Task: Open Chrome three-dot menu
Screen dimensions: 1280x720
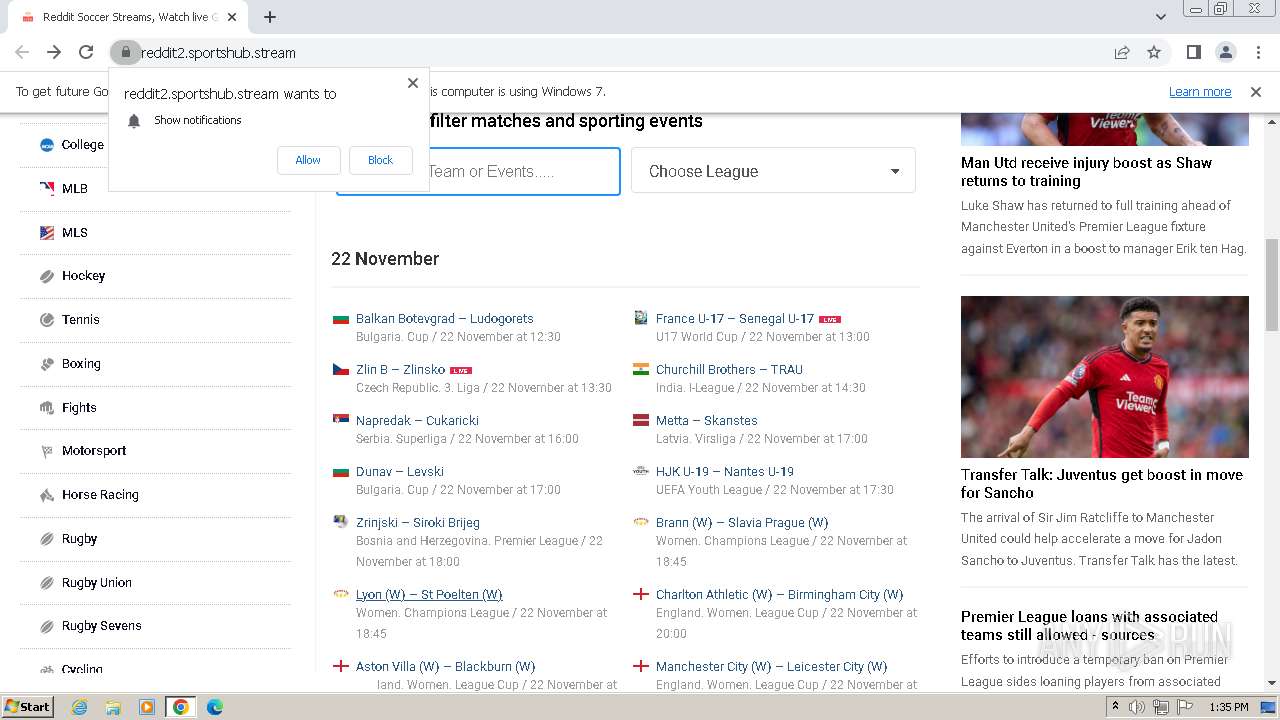Action: pos(1257,52)
